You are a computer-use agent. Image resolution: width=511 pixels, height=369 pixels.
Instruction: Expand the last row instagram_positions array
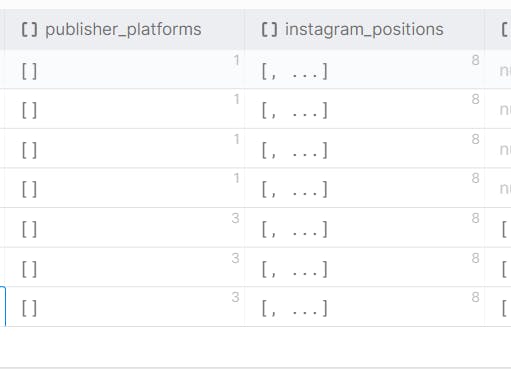pos(364,307)
